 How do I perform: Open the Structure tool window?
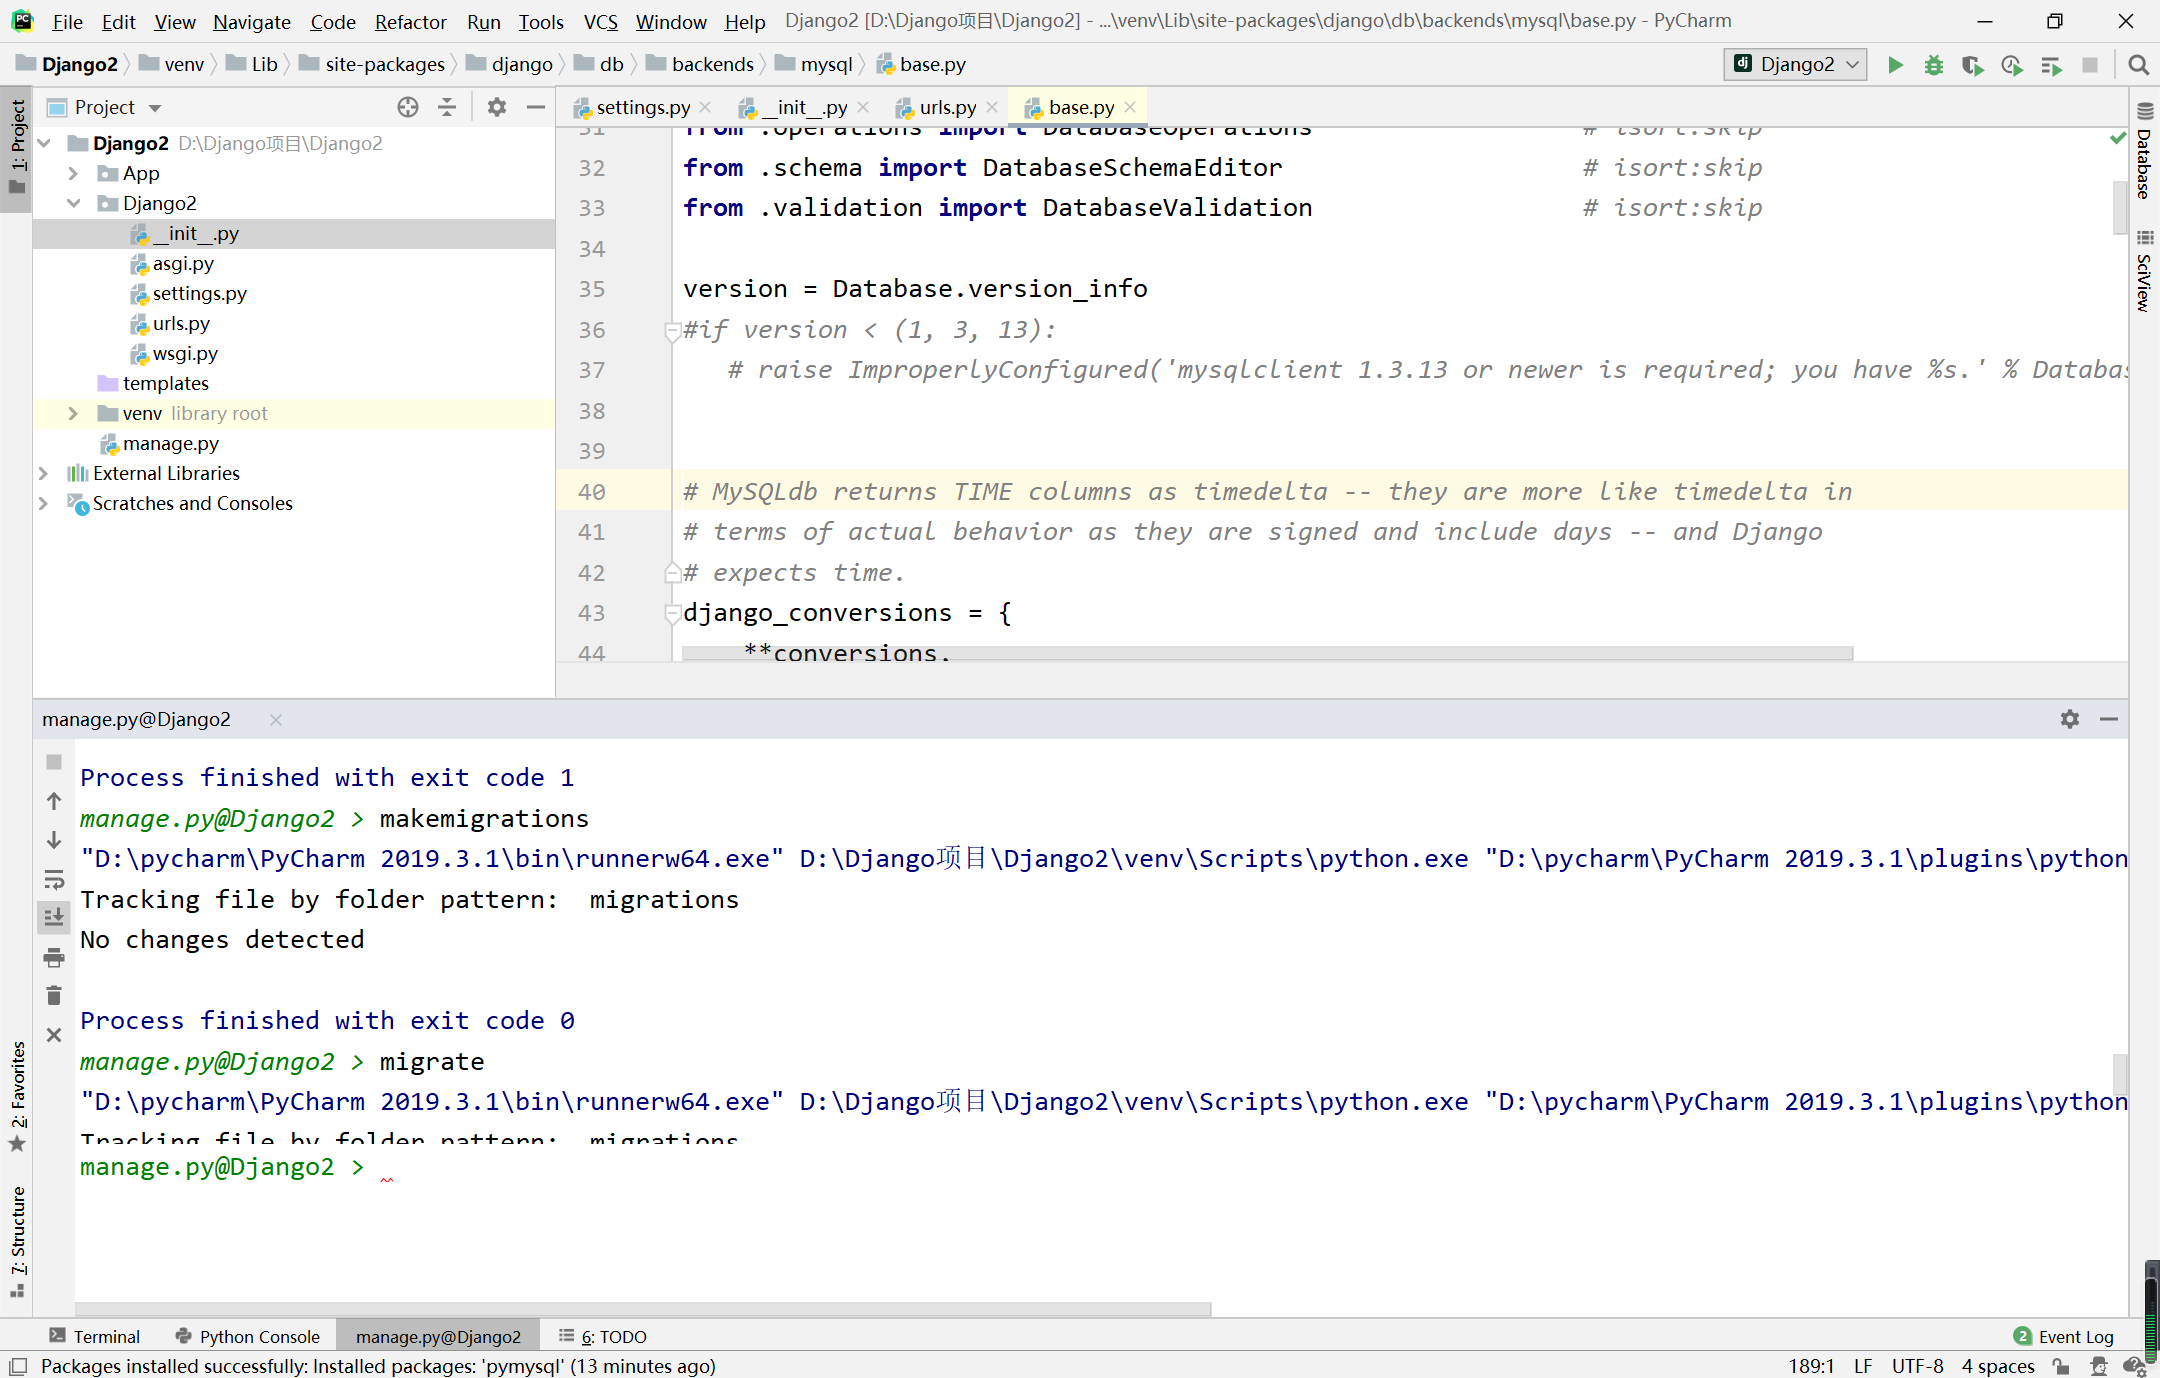click(x=17, y=1241)
